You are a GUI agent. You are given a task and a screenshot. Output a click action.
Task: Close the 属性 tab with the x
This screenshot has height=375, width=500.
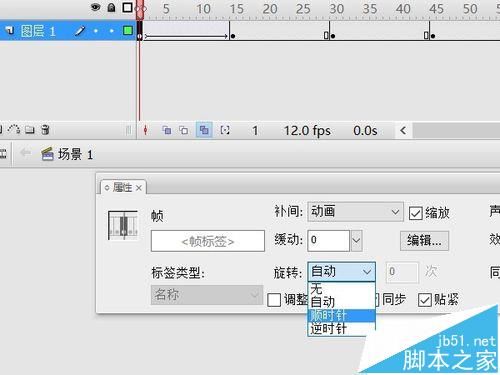point(139,188)
